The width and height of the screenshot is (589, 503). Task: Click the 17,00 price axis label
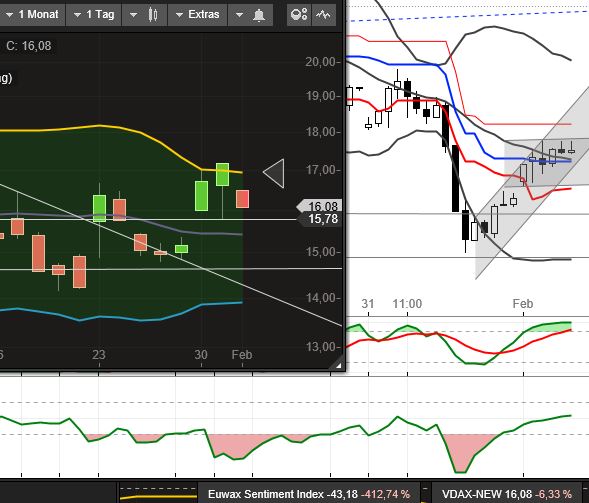pos(320,170)
